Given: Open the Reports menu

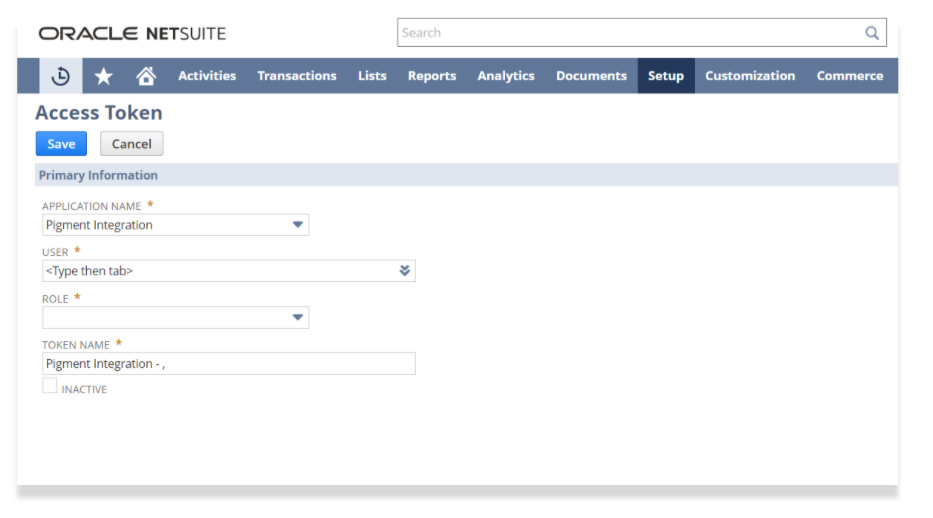Looking at the screenshot, I should coord(432,76).
